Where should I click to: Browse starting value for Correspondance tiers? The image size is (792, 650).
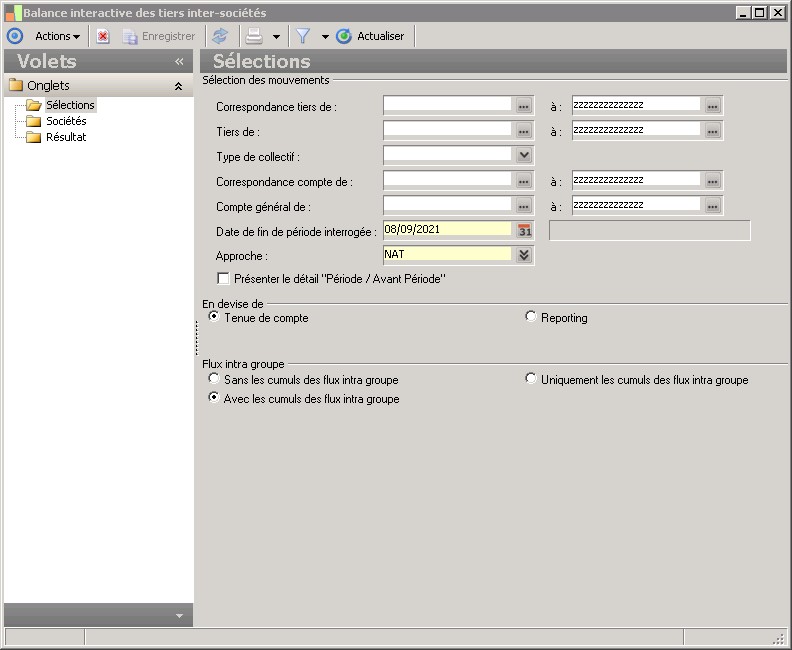point(525,105)
